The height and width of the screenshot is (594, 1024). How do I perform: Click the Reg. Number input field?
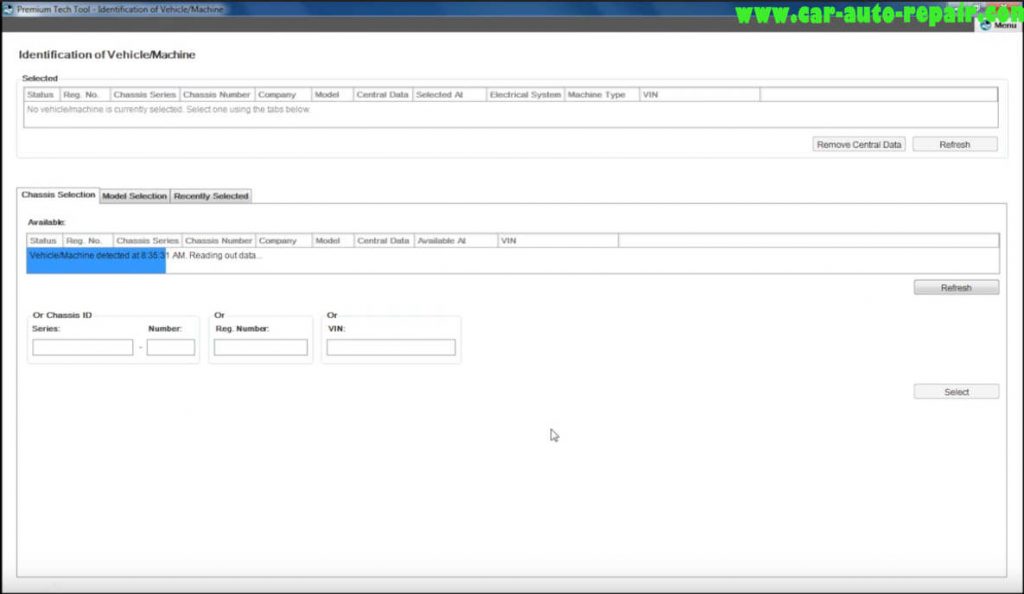(x=260, y=347)
